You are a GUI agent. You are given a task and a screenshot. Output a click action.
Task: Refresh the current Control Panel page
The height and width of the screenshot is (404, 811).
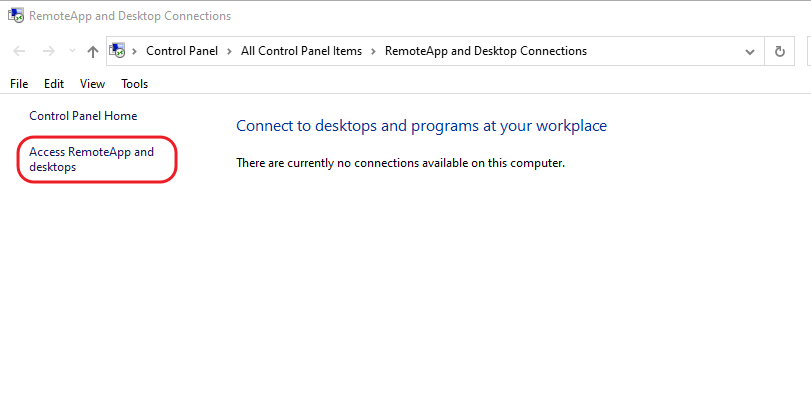(780, 51)
